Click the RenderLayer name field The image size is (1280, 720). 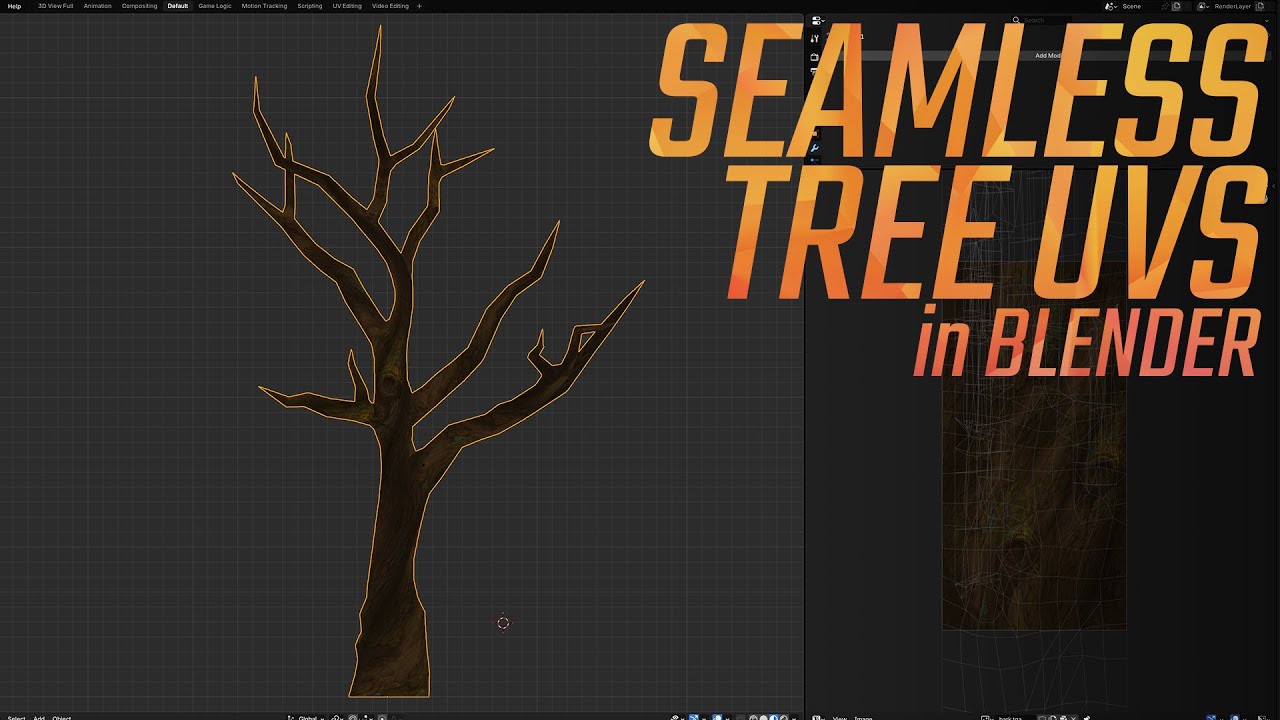tap(1234, 6)
